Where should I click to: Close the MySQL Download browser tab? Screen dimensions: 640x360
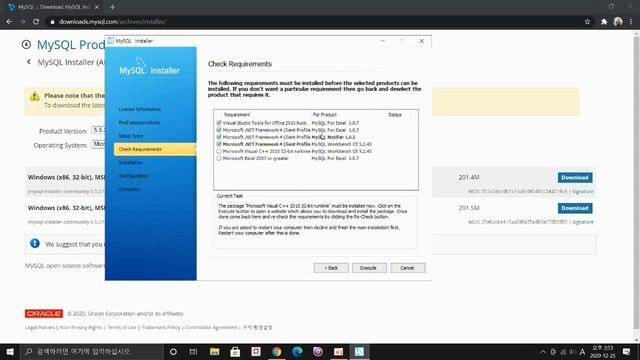click(97, 7)
